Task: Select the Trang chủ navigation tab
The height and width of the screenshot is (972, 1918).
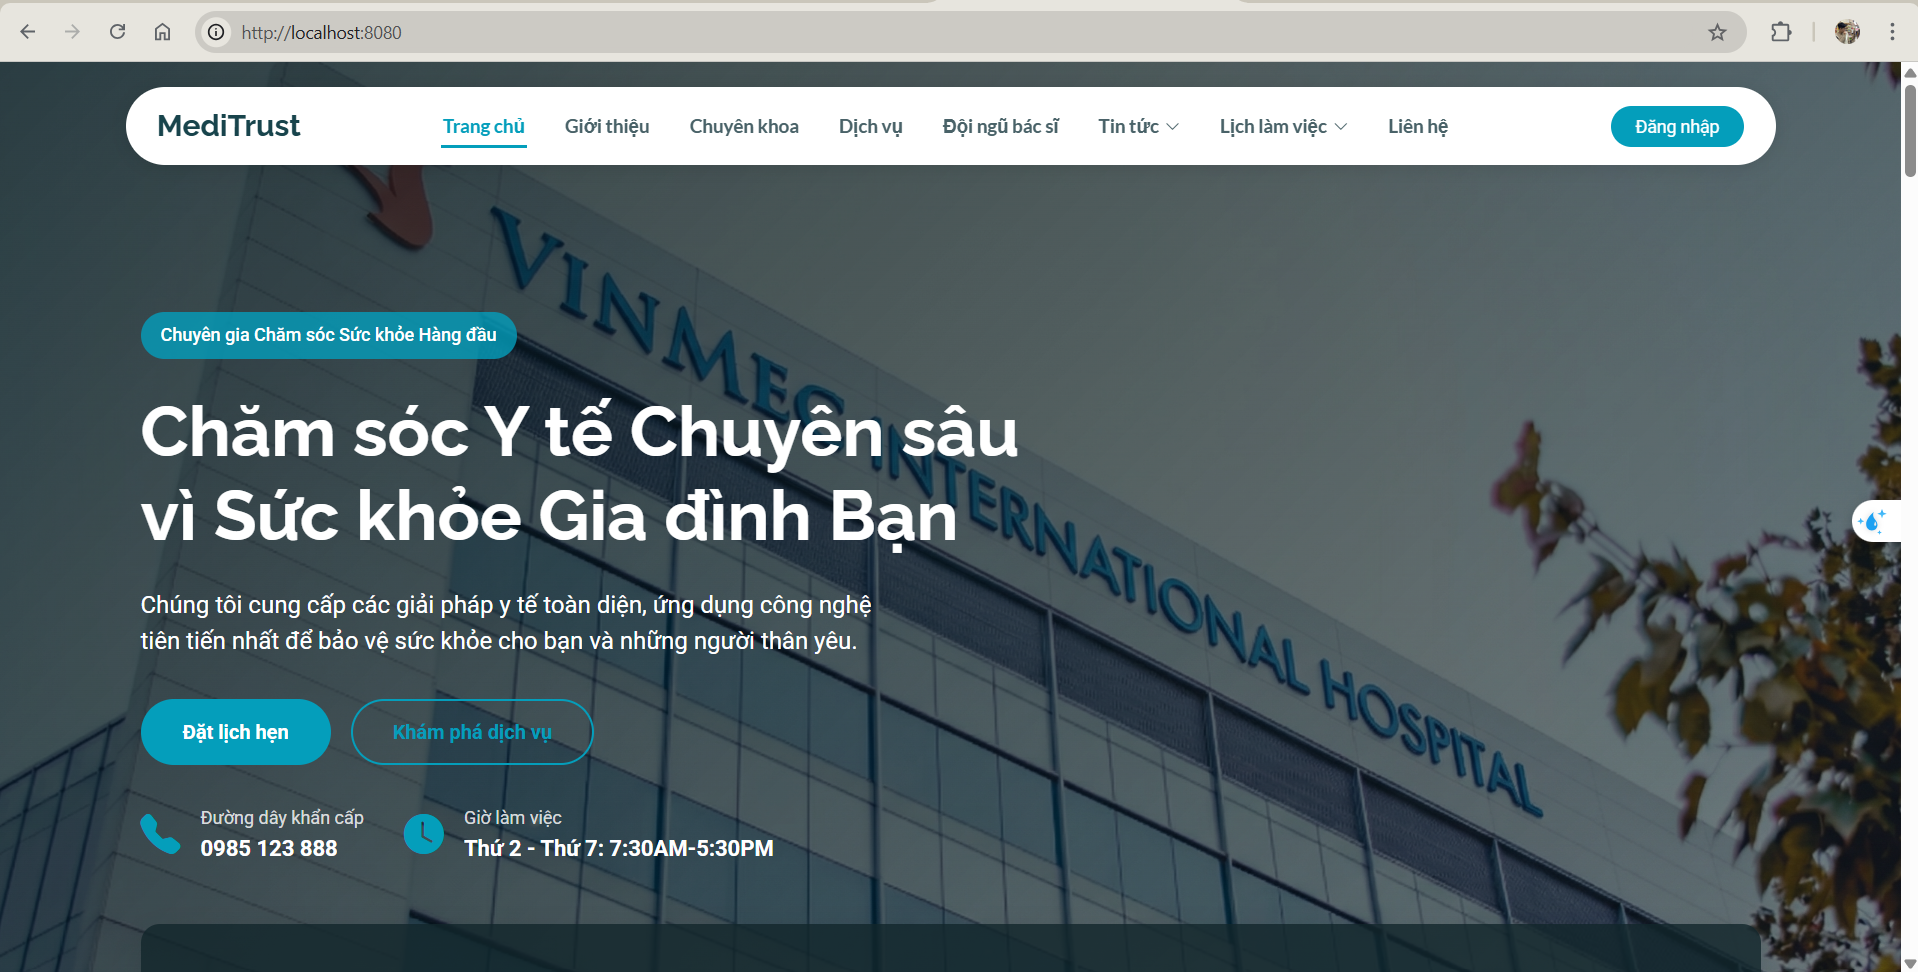Action: pos(484,127)
